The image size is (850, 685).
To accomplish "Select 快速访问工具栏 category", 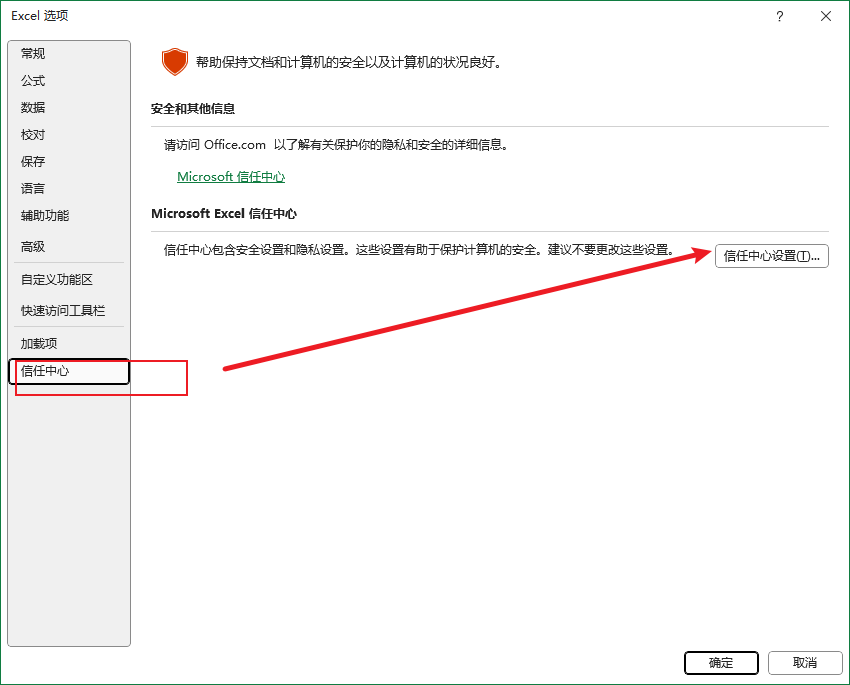I will [69, 311].
